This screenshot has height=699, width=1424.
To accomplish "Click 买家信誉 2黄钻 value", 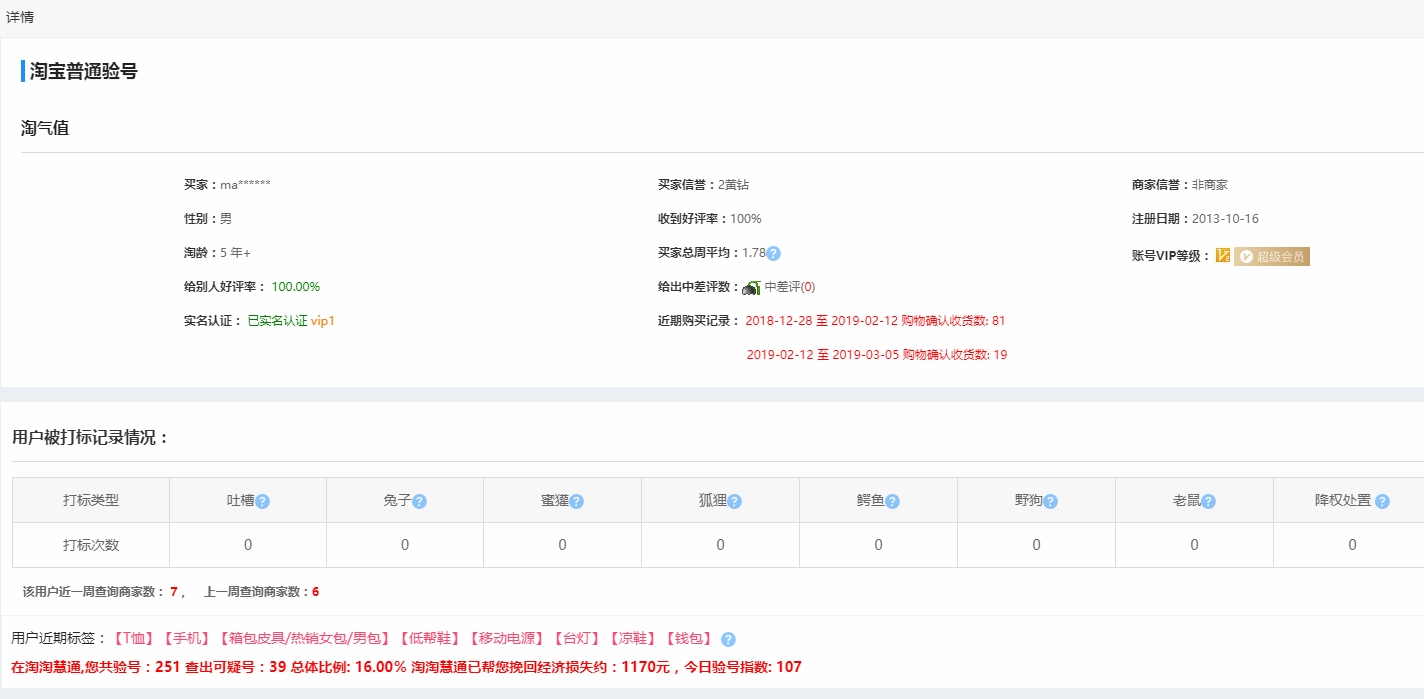I will [x=733, y=185].
